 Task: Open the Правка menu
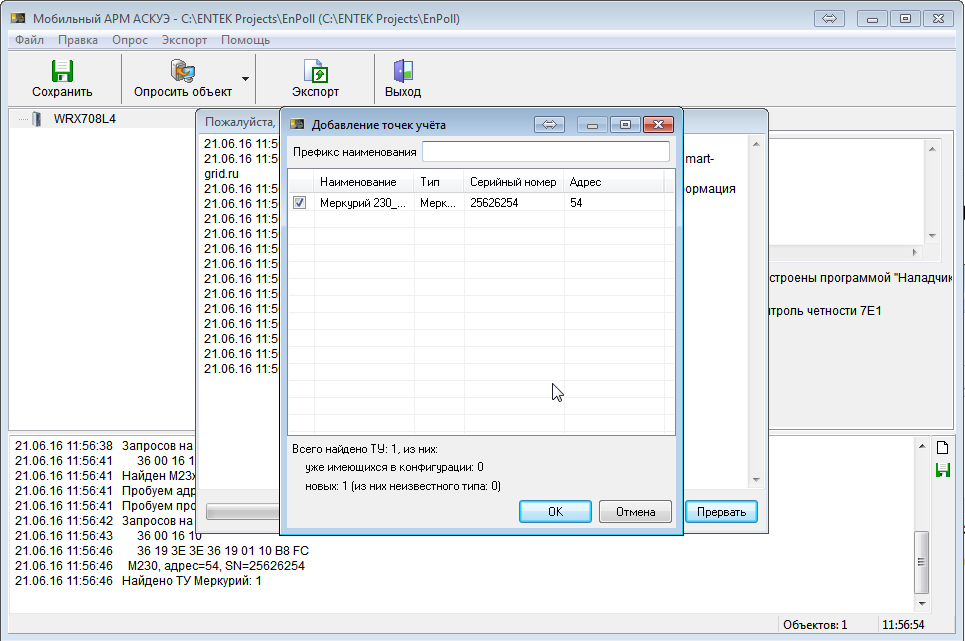click(x=78, y=40)
